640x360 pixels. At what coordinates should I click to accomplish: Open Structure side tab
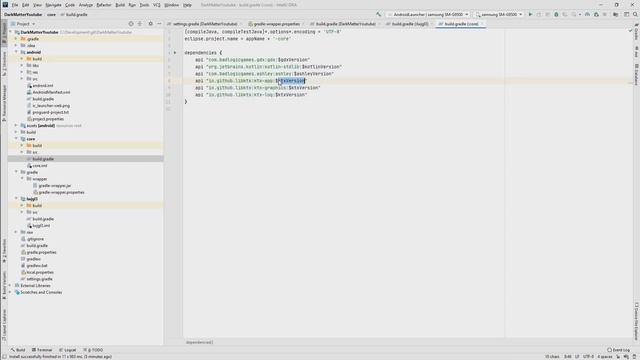(x=4, y=64)
